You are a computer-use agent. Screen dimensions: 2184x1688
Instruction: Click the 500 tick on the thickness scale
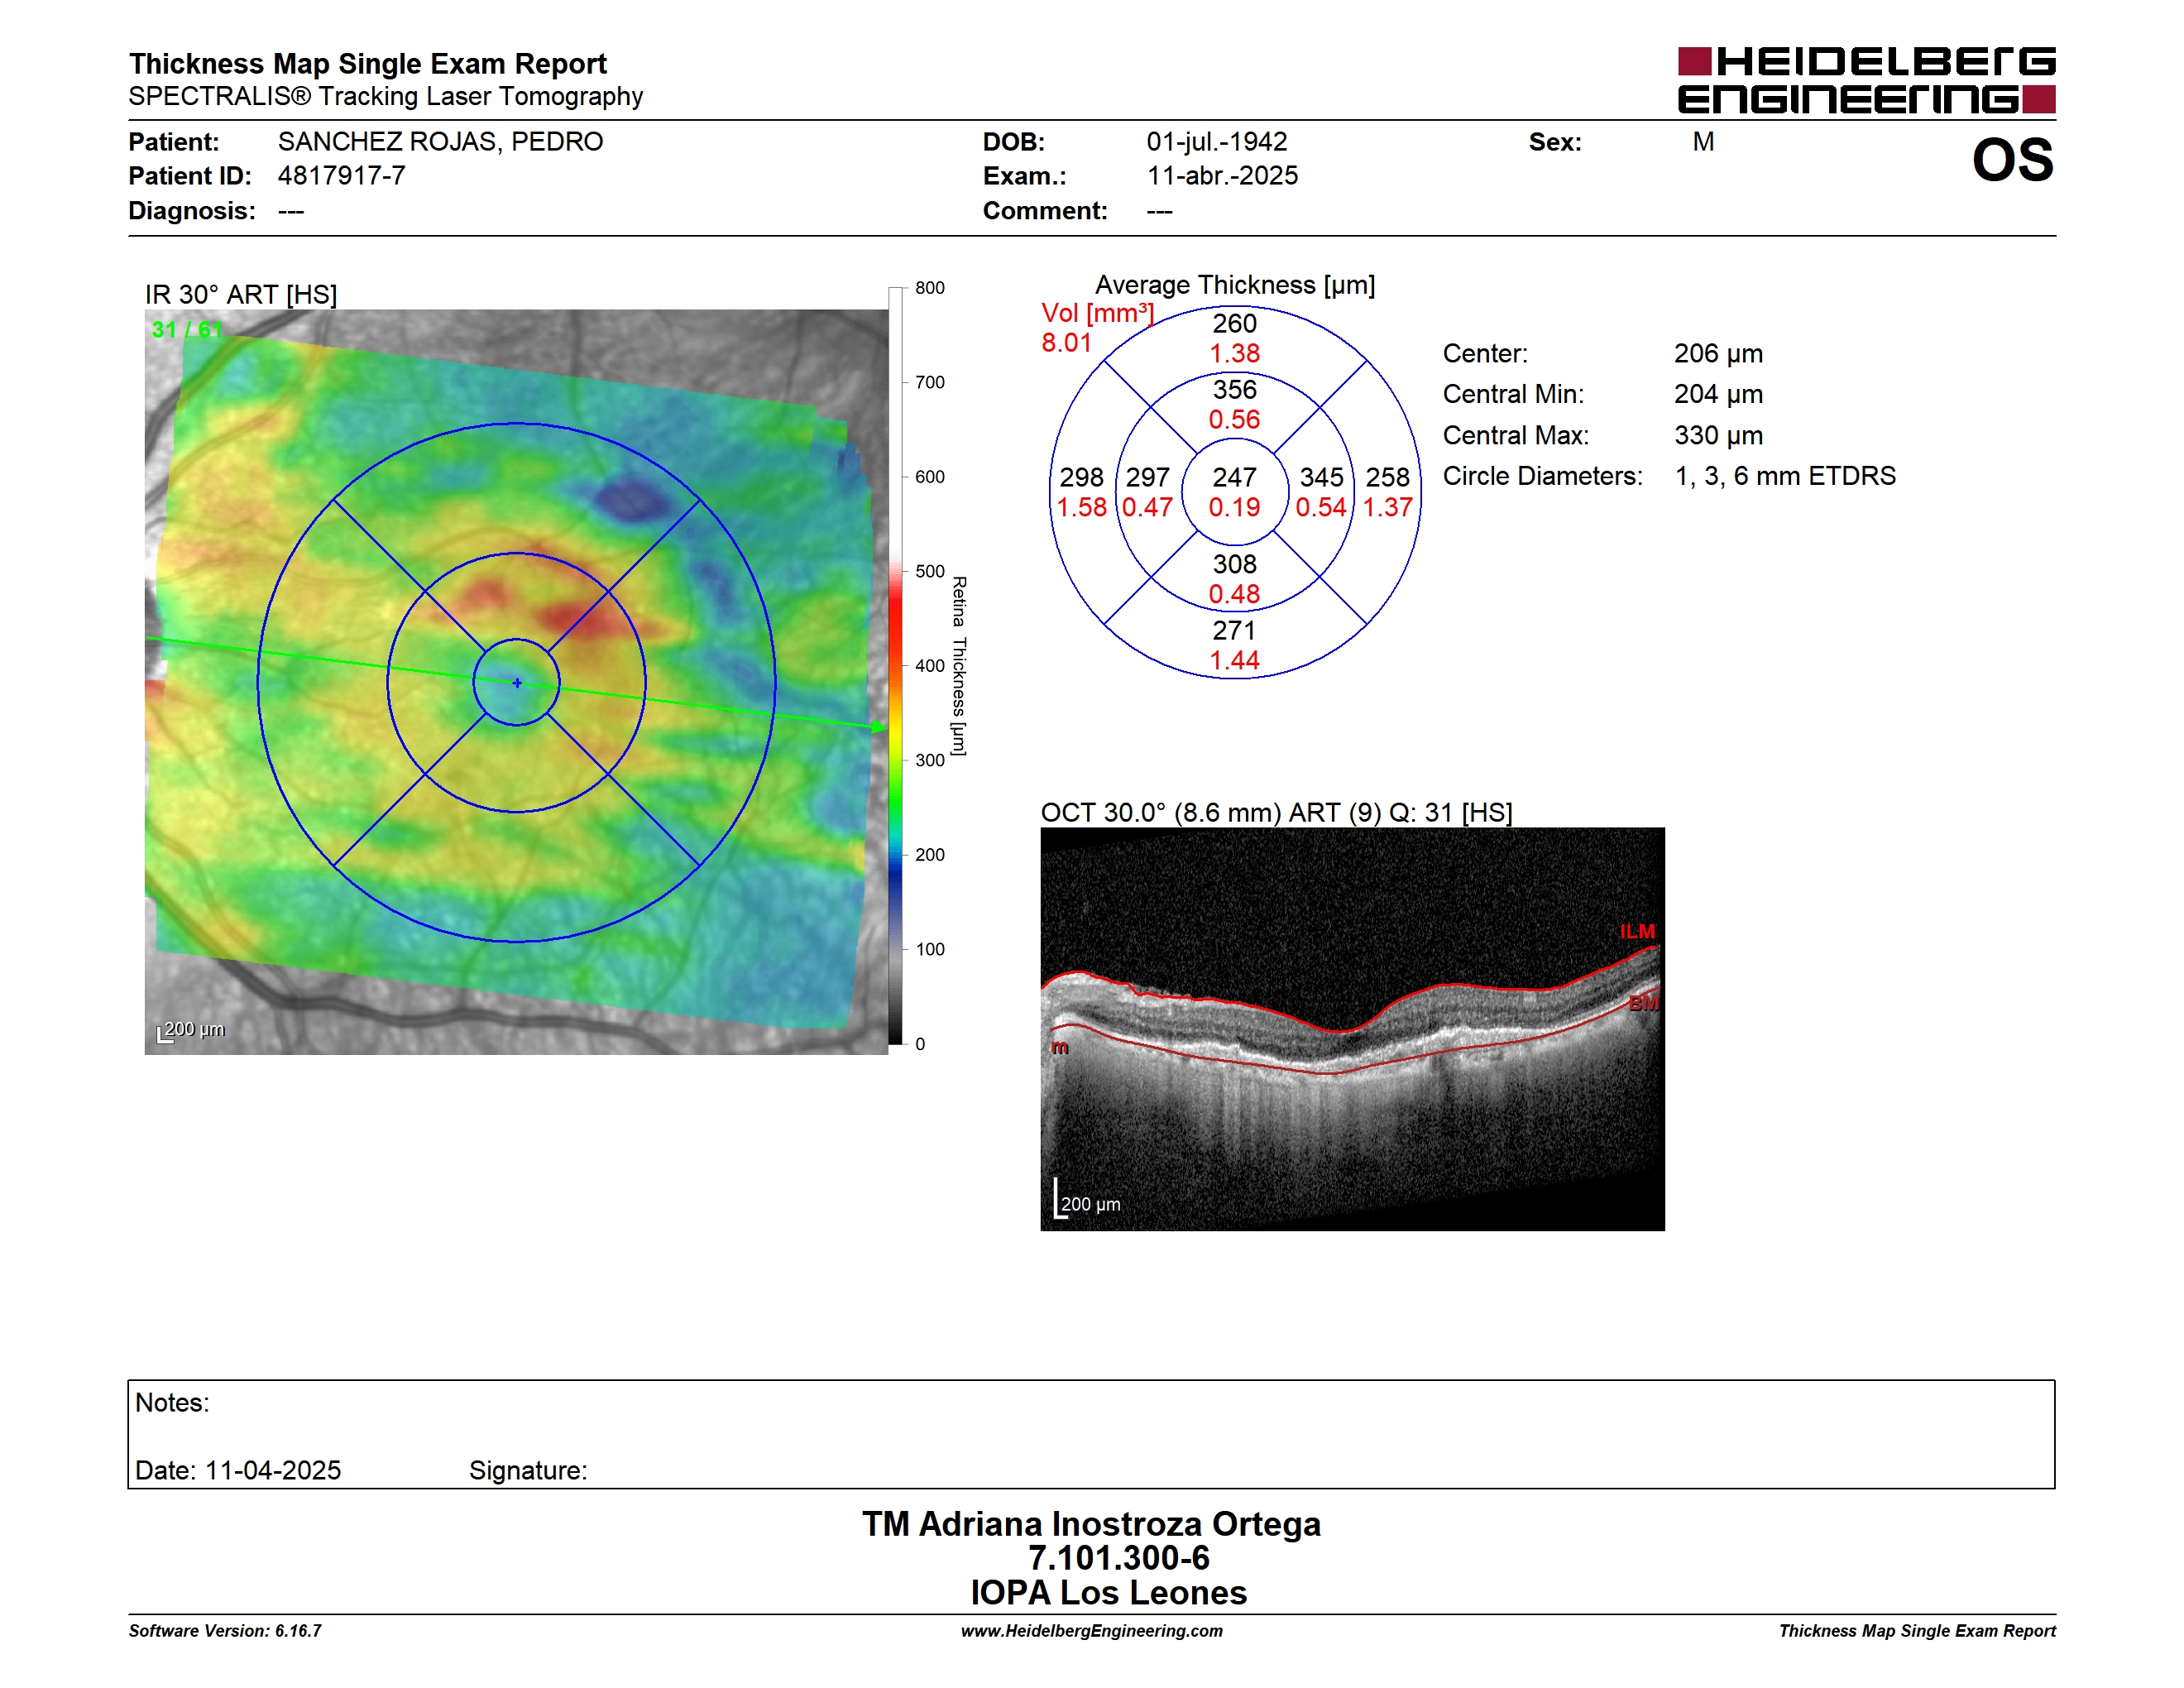pos(929,571)
